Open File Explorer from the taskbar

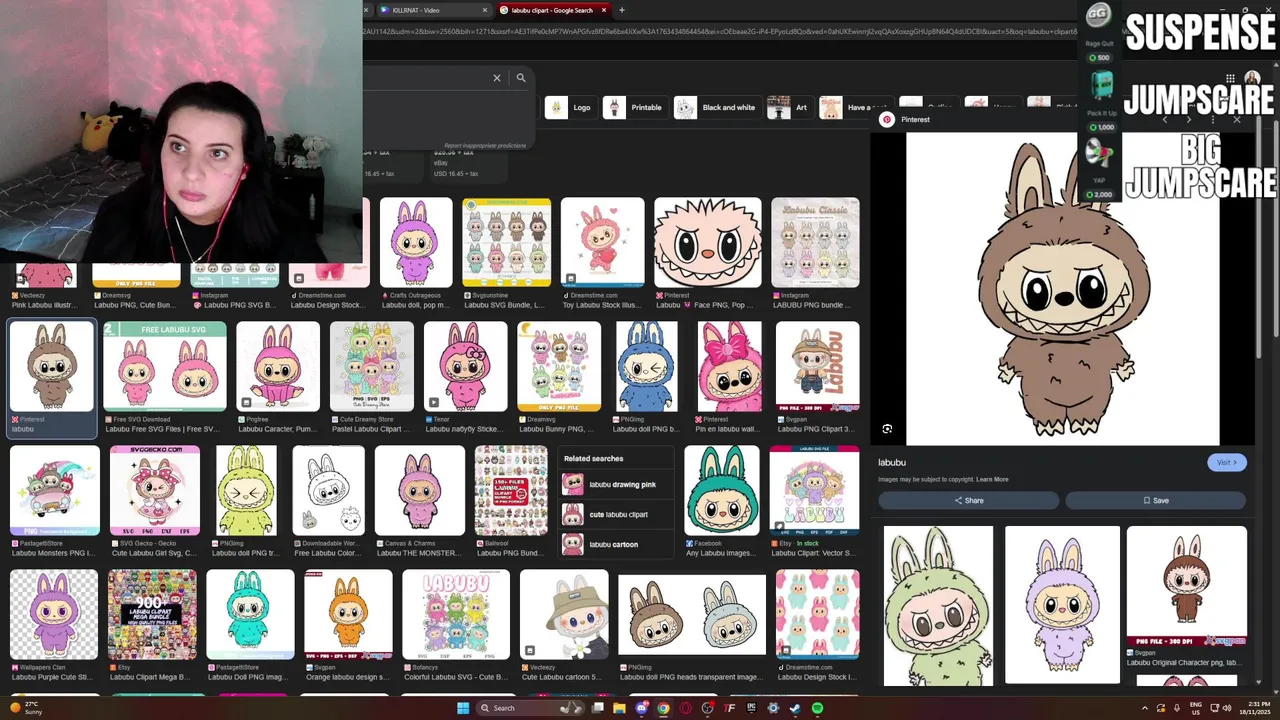tap(619, 708)
